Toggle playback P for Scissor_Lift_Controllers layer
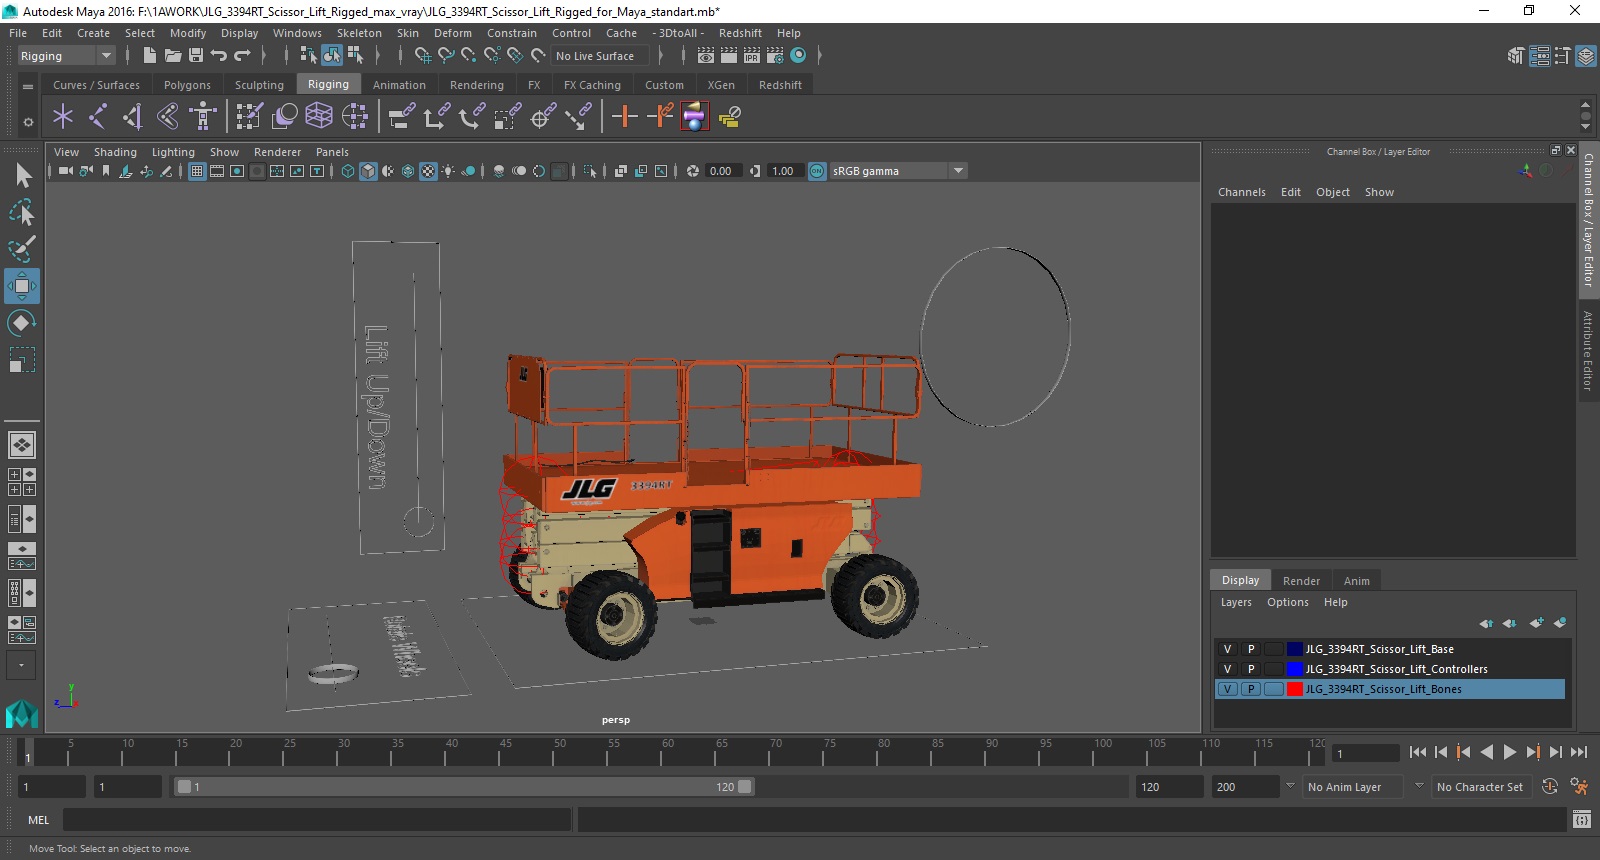This screenshot has width=1600, height=860. [1251, 669]
